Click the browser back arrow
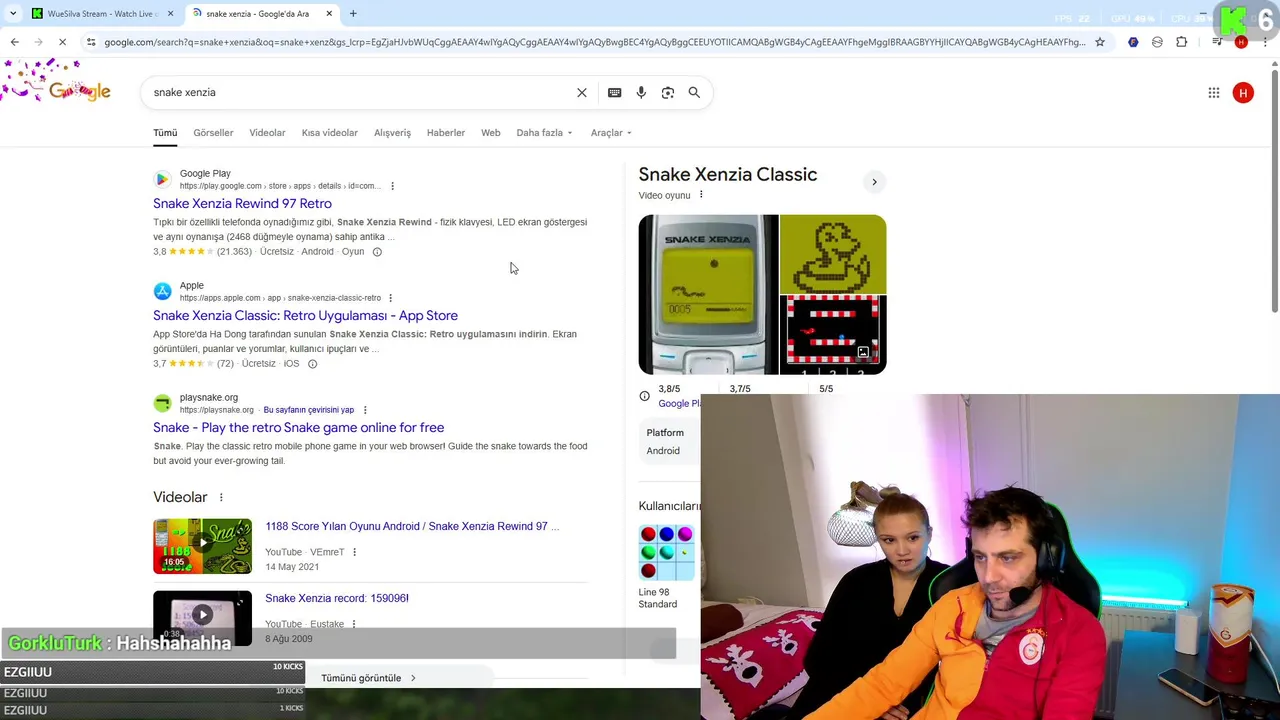This screenshot has height=720, width=1280. tap(14, 42)
